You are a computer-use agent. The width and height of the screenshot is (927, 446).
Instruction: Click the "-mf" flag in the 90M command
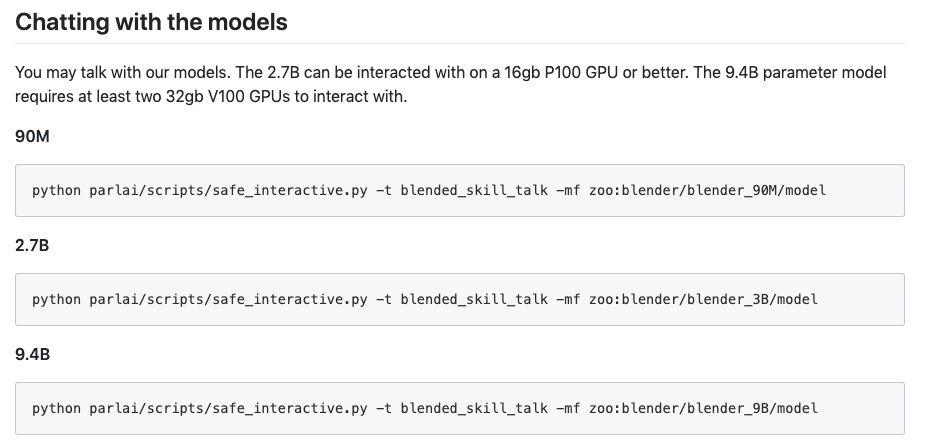[567, 190]
